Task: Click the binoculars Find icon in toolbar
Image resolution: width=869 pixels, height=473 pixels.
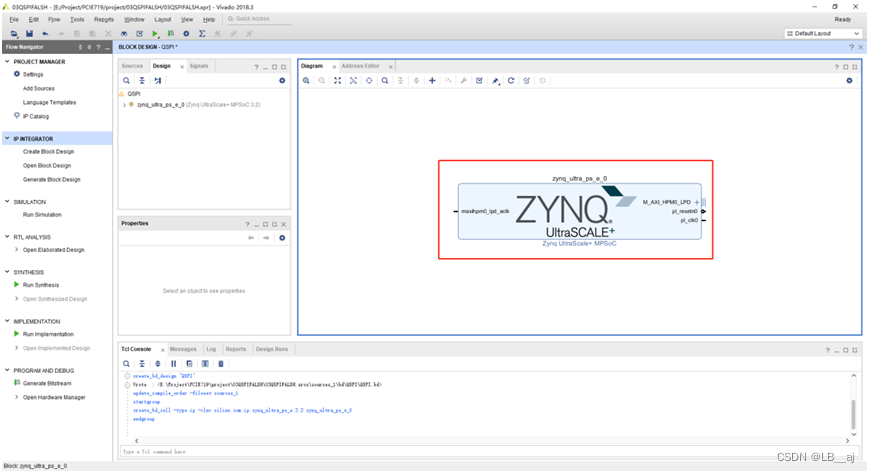Action: (124, 34)
